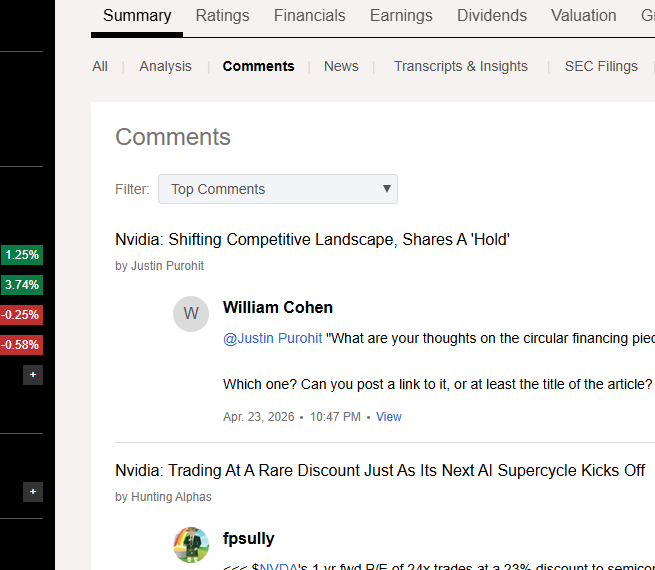Click the plus button below -0.58% badge
This screenshot has height=570, width=655.
[x=33, y=375]
